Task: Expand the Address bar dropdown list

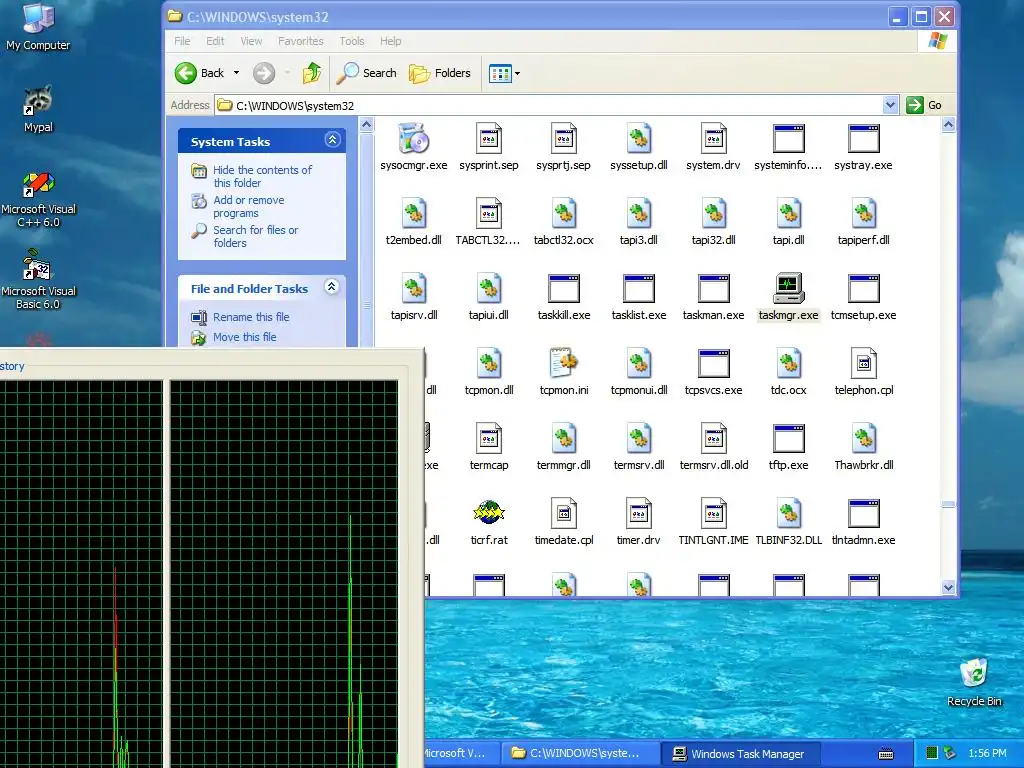Action: [890, 105]
